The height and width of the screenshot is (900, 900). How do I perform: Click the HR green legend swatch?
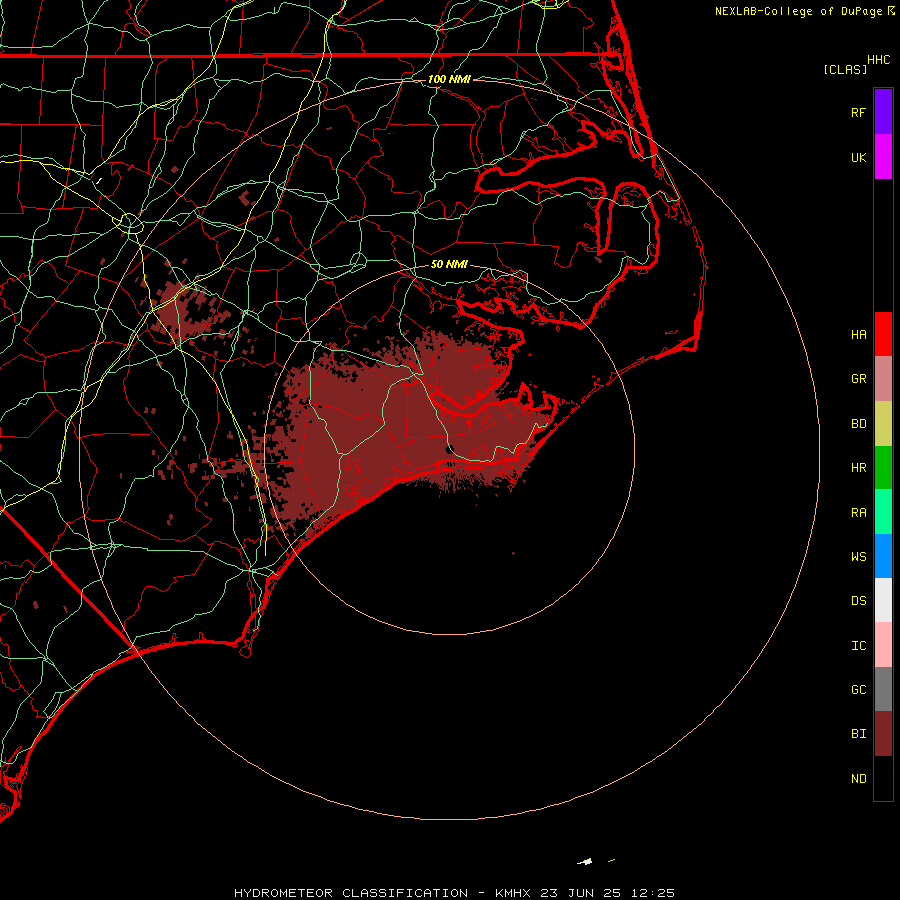(883, 468)
